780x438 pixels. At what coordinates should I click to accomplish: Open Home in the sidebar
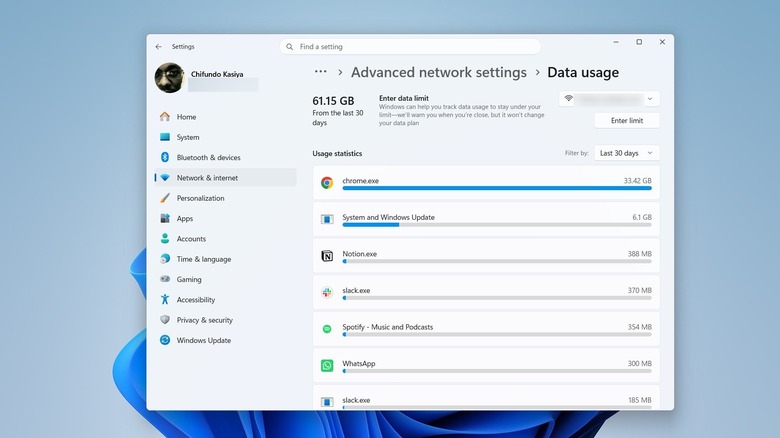225,117
